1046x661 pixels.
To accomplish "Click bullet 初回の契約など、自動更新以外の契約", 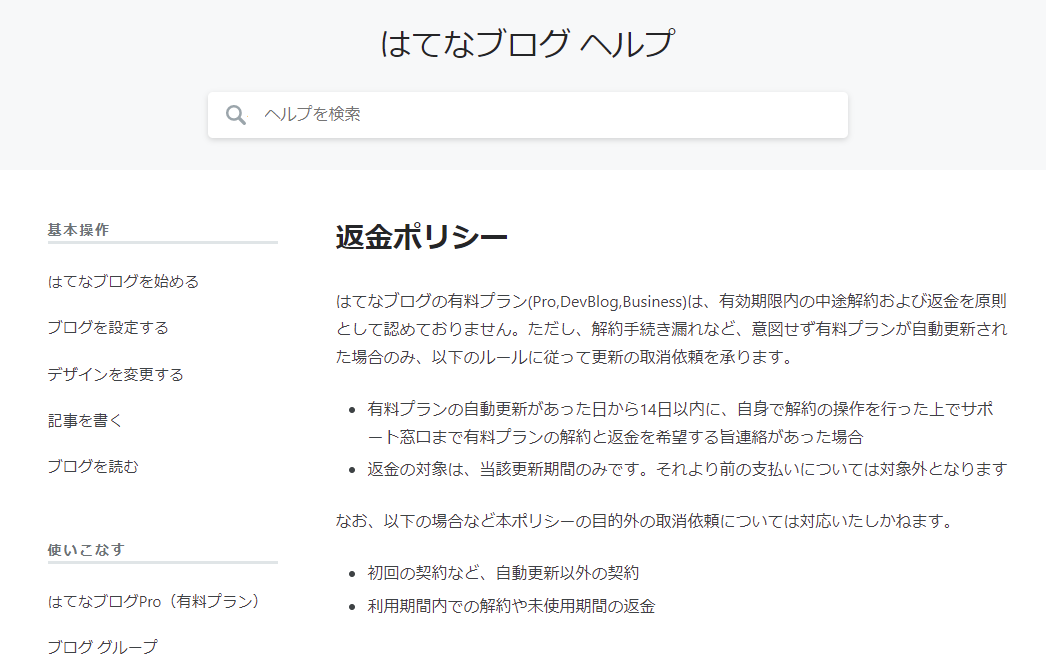I will click(503, 572).
